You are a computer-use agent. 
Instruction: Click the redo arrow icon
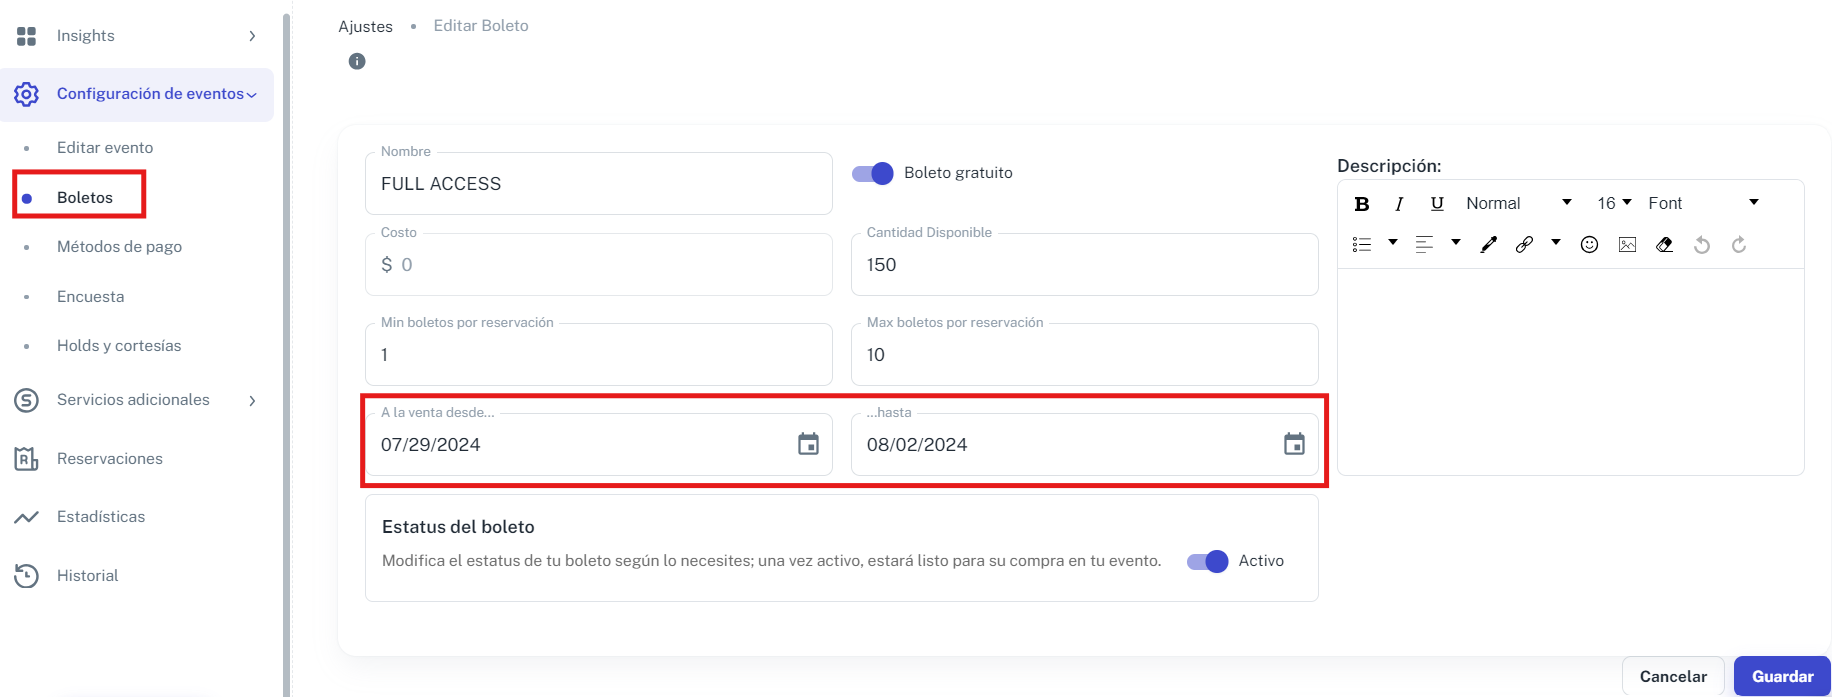click(x=1739, y=245)
